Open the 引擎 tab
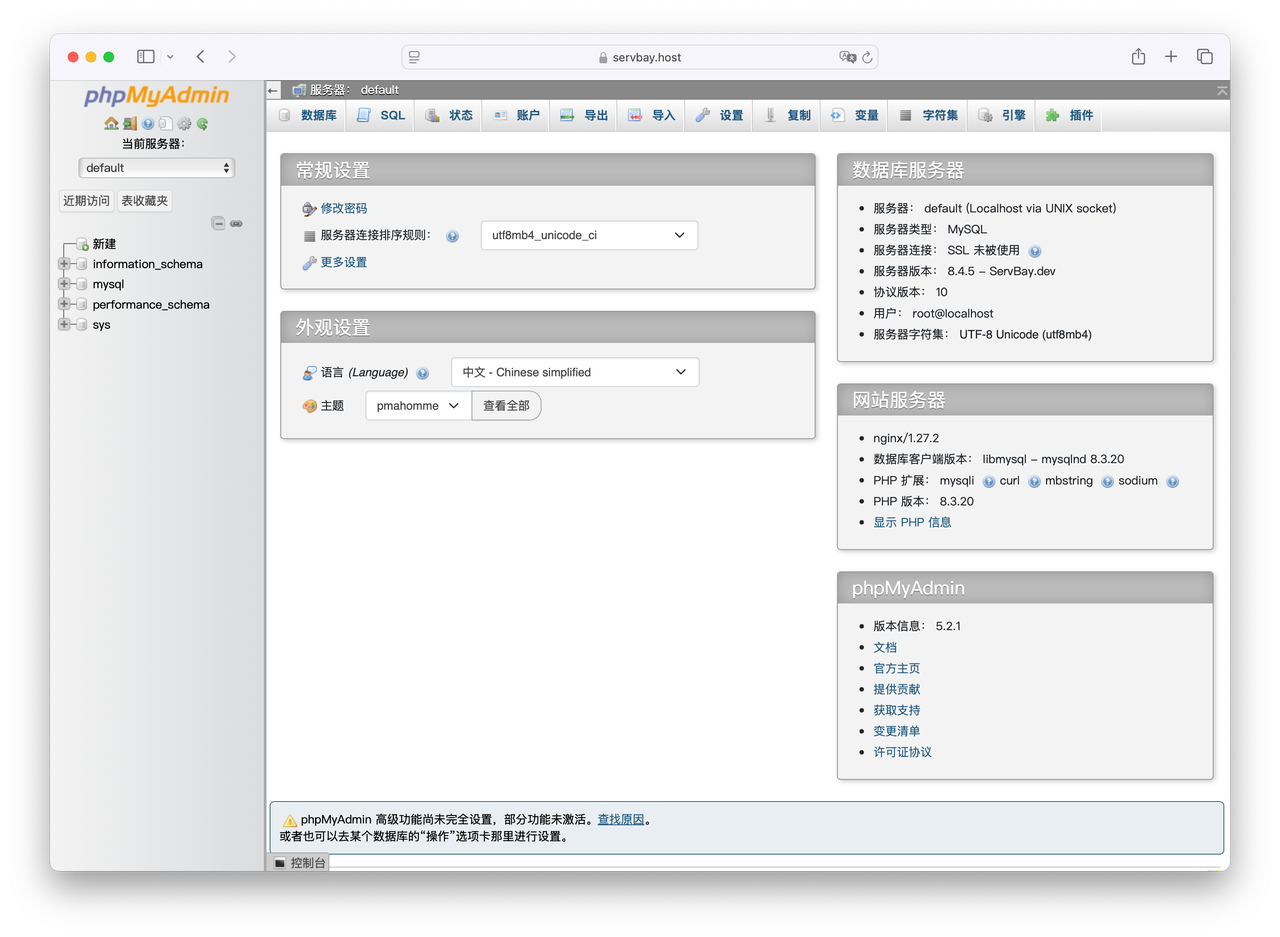Screen dimensions: 1280x937 [x=1002, y=116]
